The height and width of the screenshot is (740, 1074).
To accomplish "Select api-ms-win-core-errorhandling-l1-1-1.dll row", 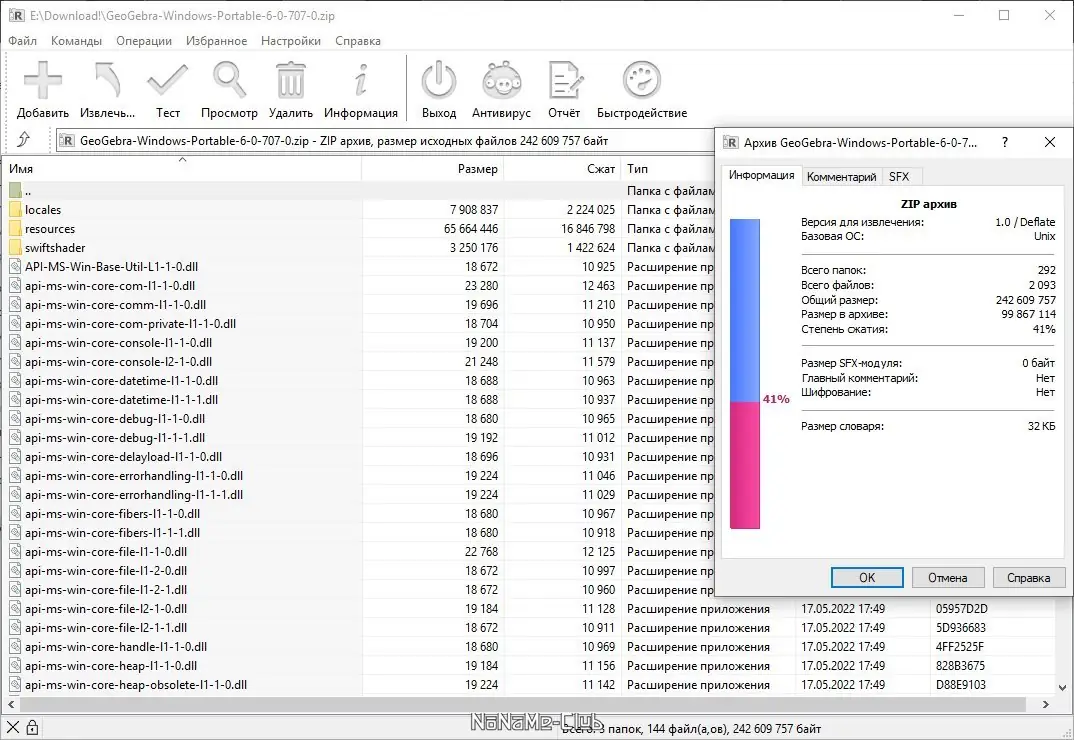I will pos(360,495).
